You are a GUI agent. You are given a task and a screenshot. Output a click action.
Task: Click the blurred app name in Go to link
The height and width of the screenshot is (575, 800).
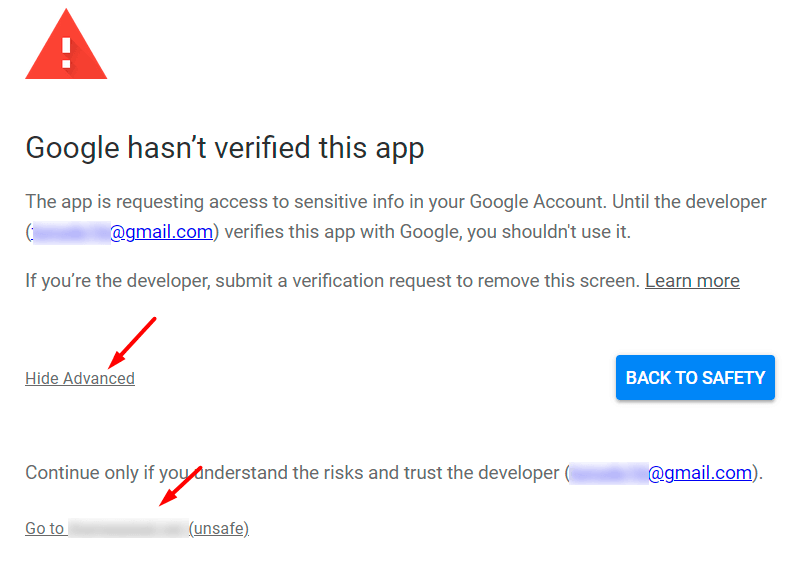click(x=128, y=528)
